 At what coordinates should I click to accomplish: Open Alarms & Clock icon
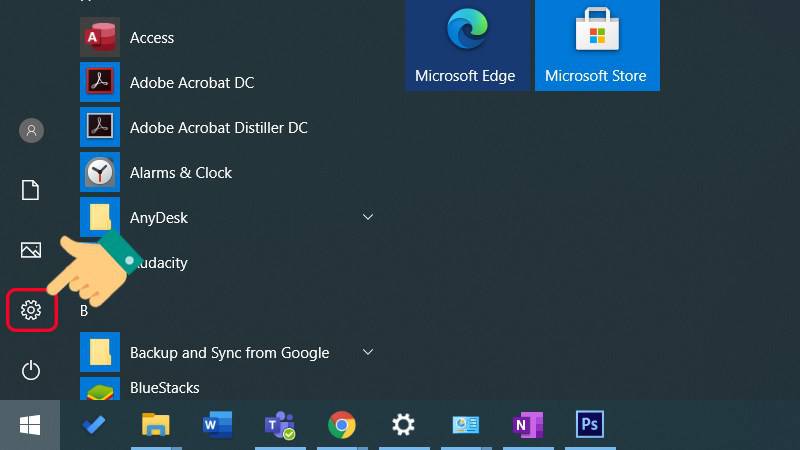click(100, 172)
